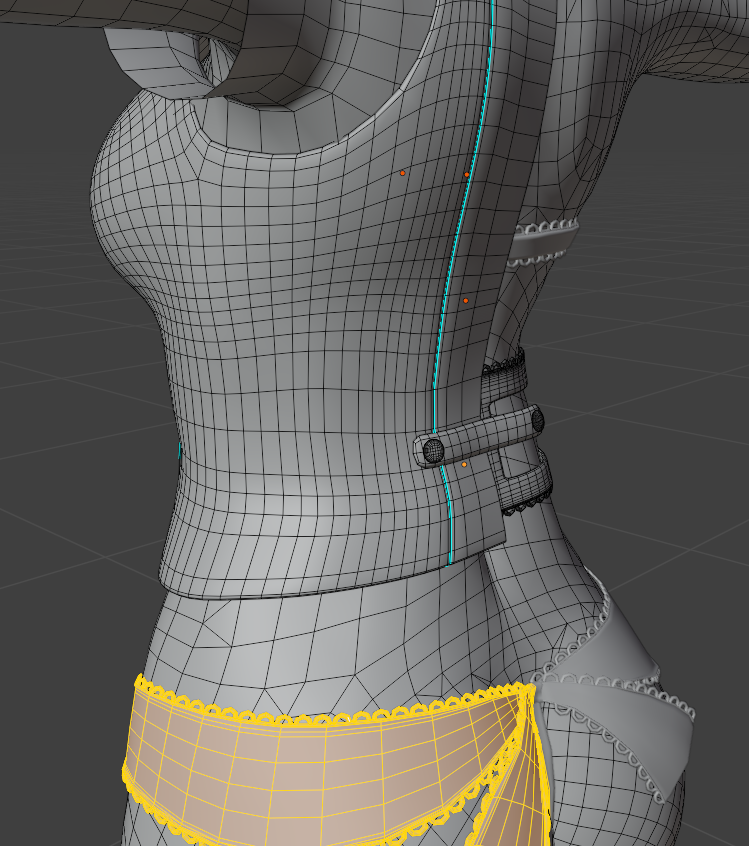Click the light-orange origin dot under the strap

click(x=464, y=465)
